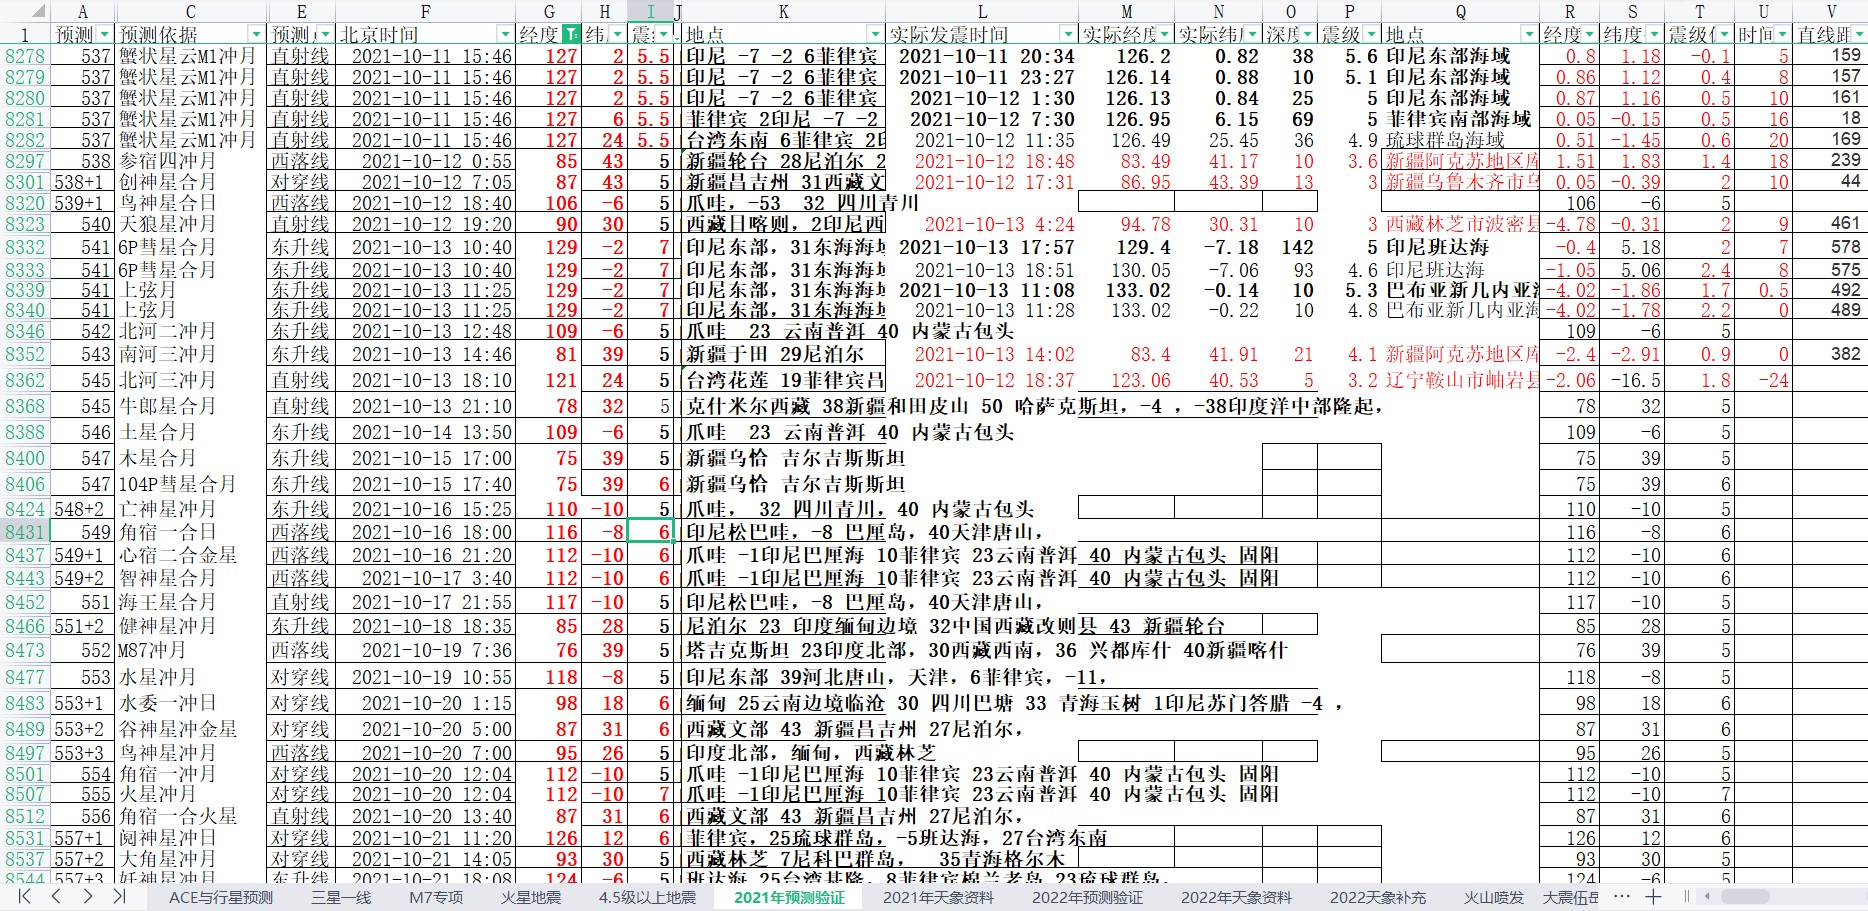Open filter dropdown for column T 震级
This screenshot has width=1868, height=911.
(x=1724, y=34)
